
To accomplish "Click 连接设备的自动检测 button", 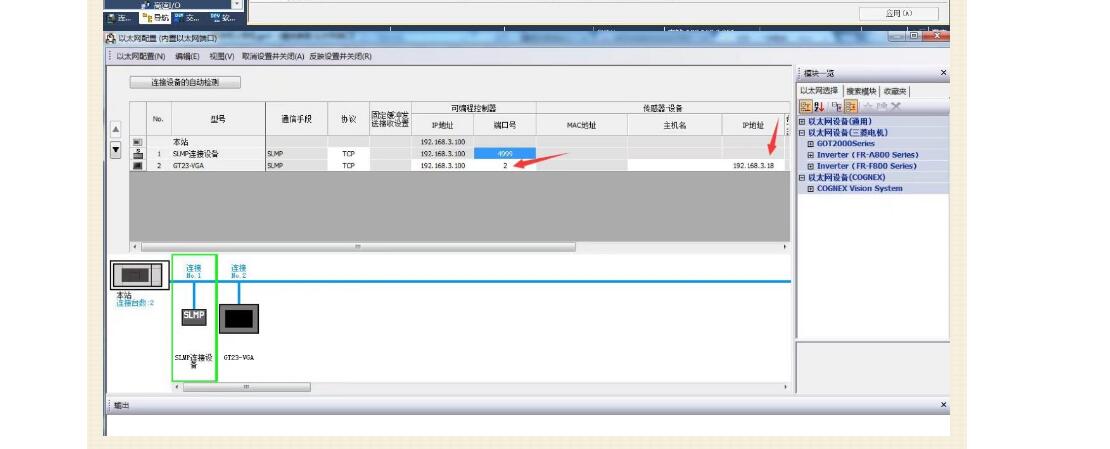I will tap(184, 82).
